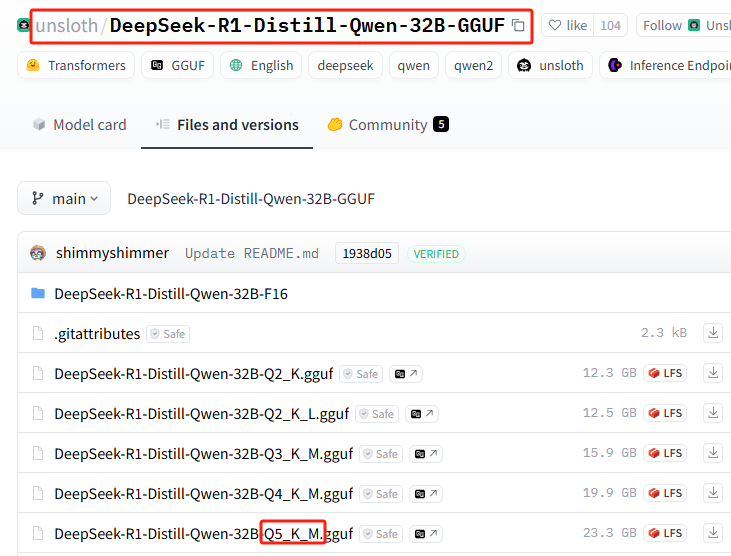Viewport: 731px width, 556px height.
Task: Select the qwen tag
Action: click(414, 65)
